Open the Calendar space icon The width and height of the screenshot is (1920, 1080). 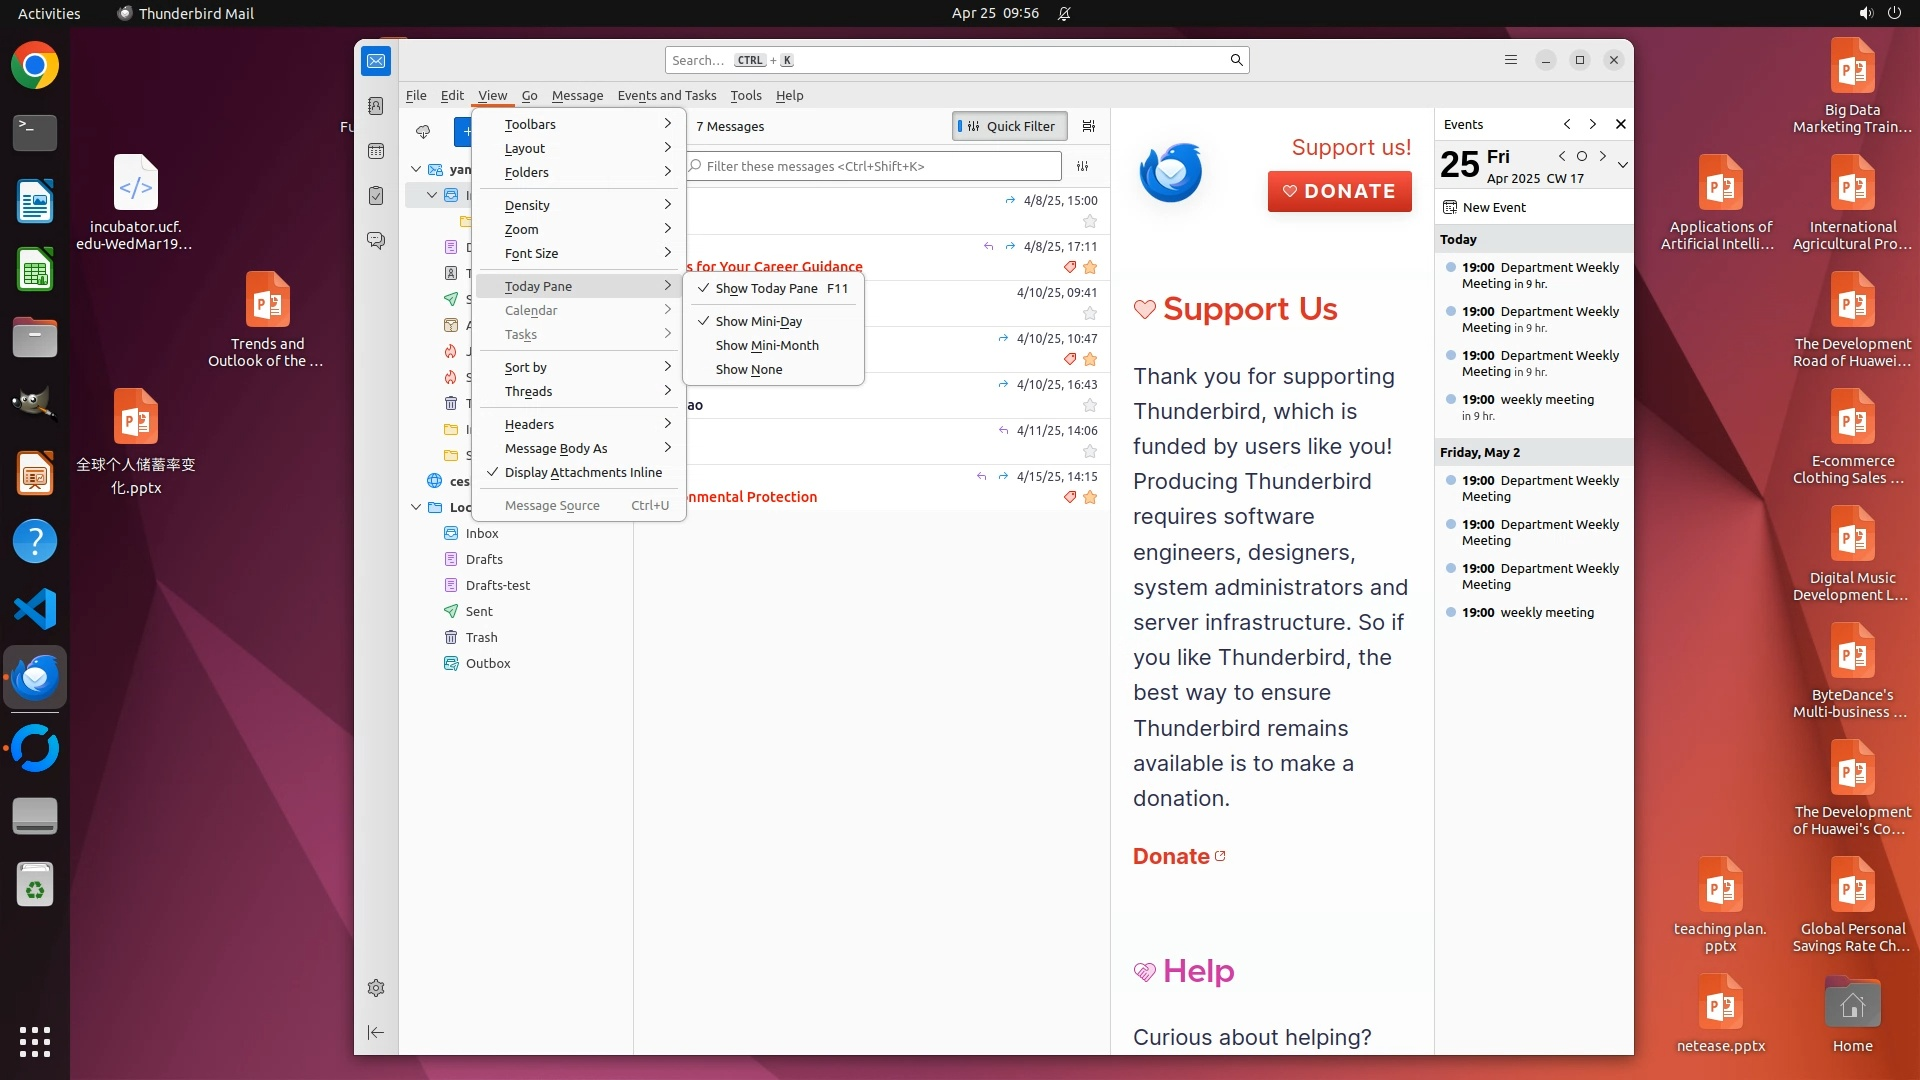coord(376,151)
